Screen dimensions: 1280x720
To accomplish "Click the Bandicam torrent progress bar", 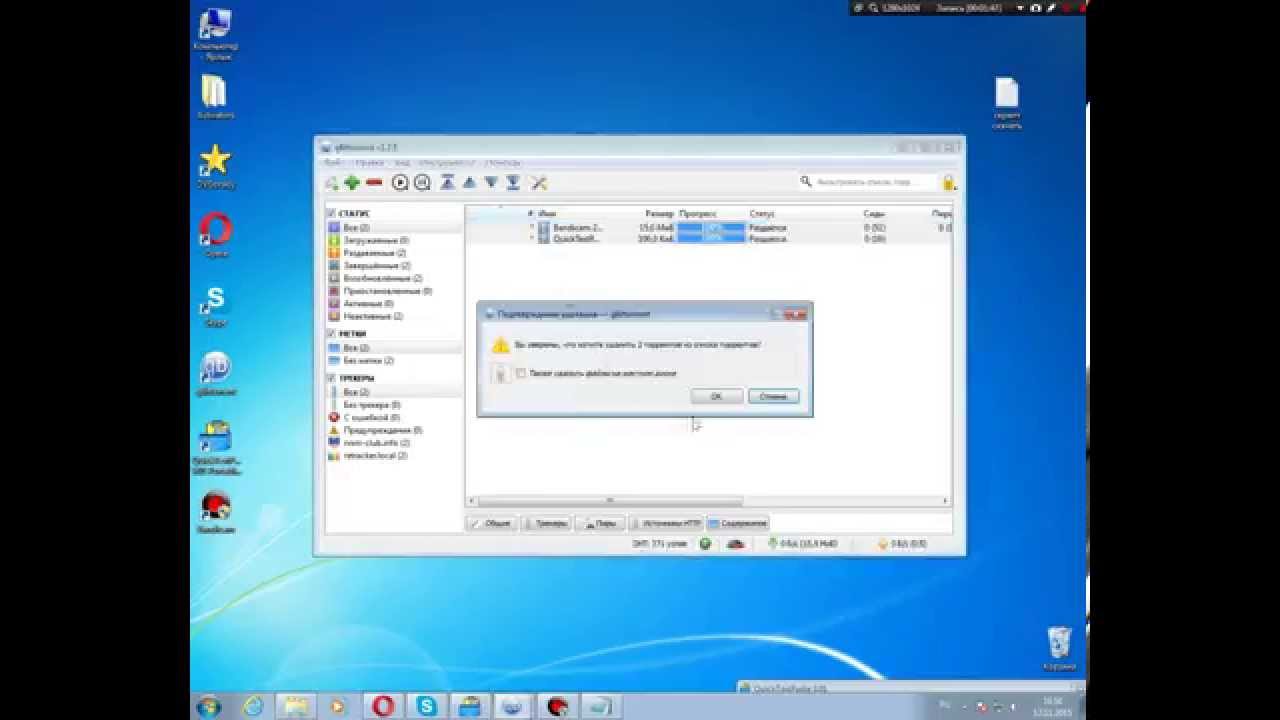I will [x=711, y=228].
